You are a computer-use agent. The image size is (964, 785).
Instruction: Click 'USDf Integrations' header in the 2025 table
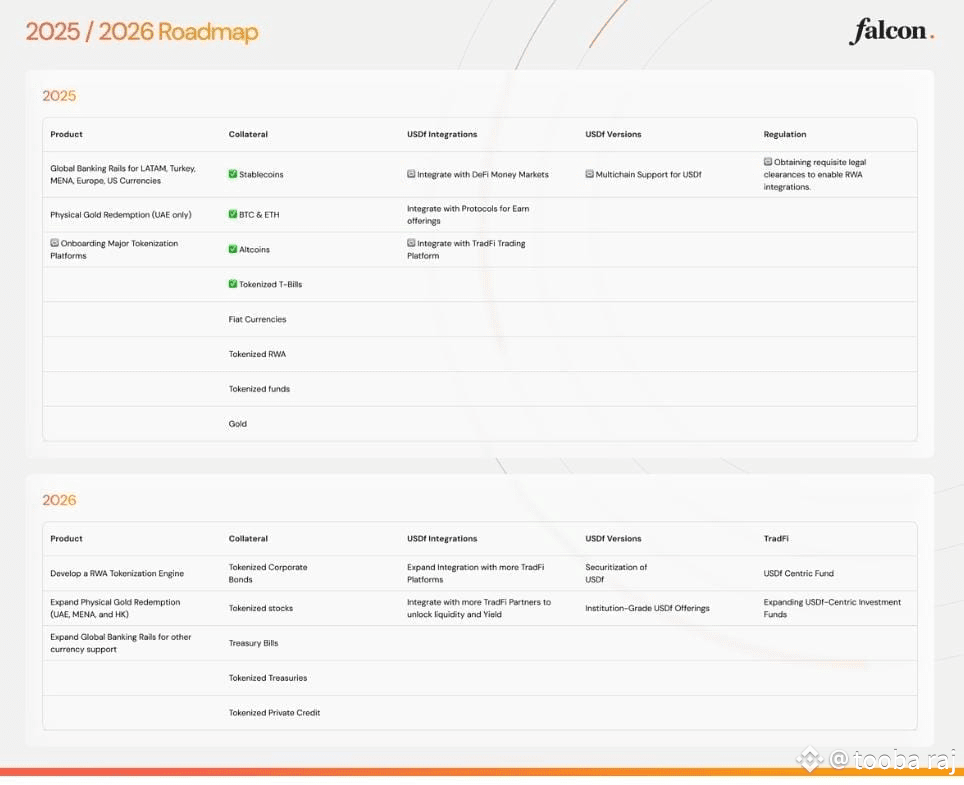click(442, 134)
